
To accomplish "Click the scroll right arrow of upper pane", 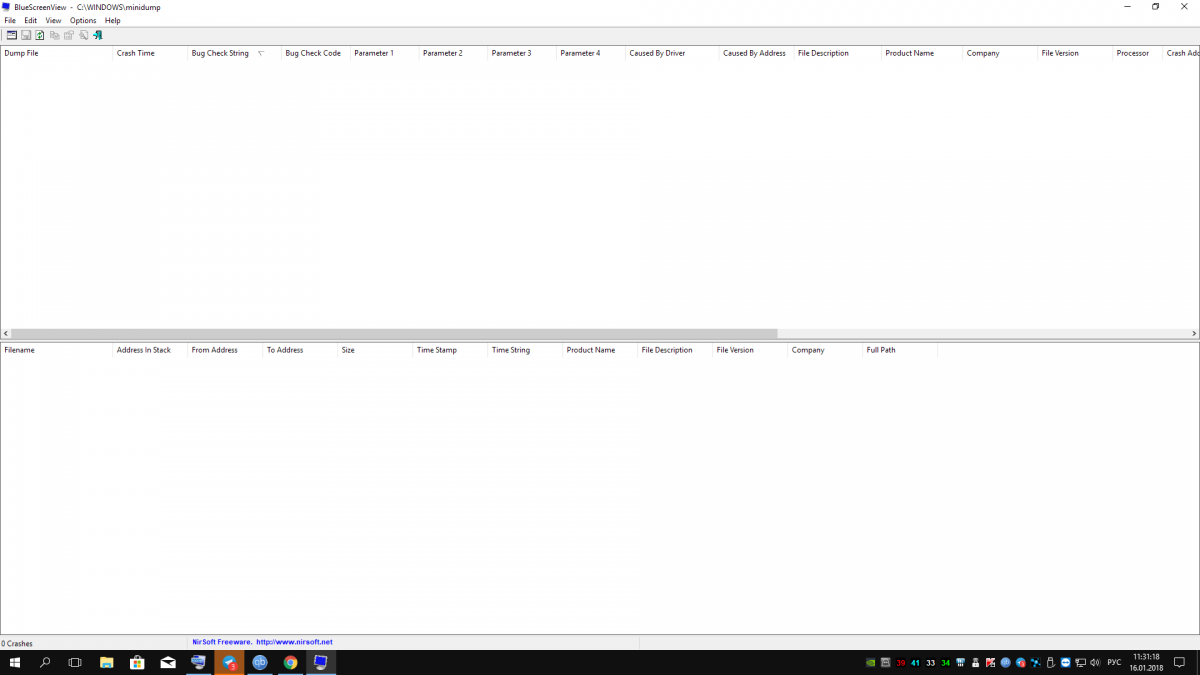I will (1194, 334).
